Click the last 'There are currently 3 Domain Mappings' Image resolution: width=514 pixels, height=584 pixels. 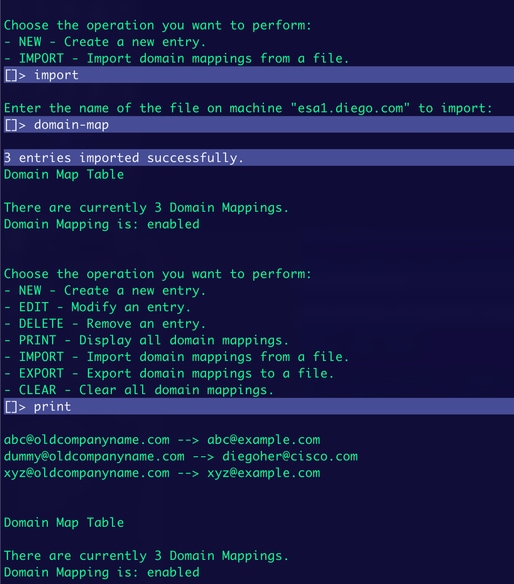(146, 556)
